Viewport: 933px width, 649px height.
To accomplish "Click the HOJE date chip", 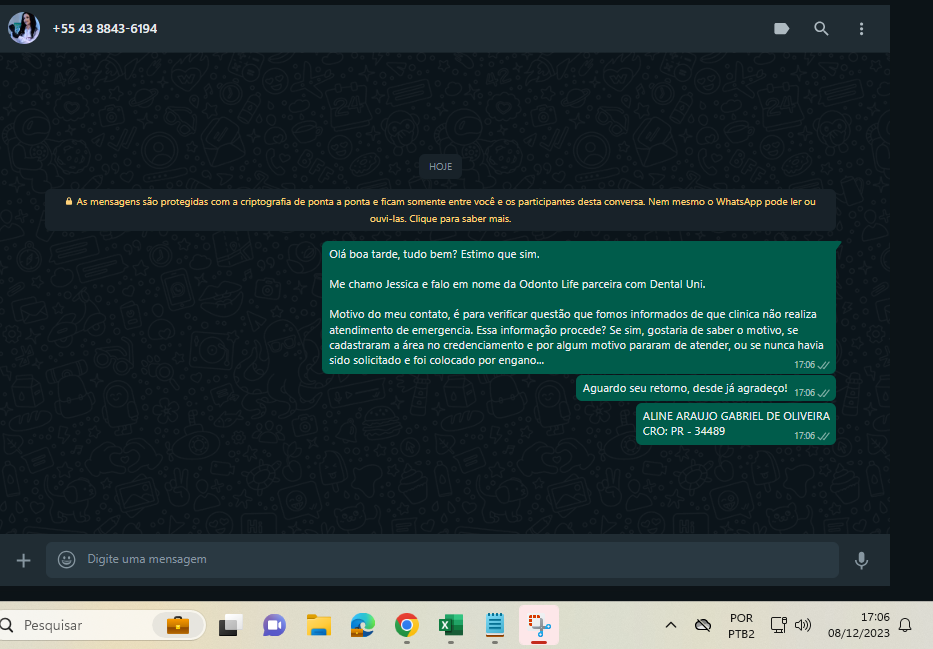I will click(440, 167).
